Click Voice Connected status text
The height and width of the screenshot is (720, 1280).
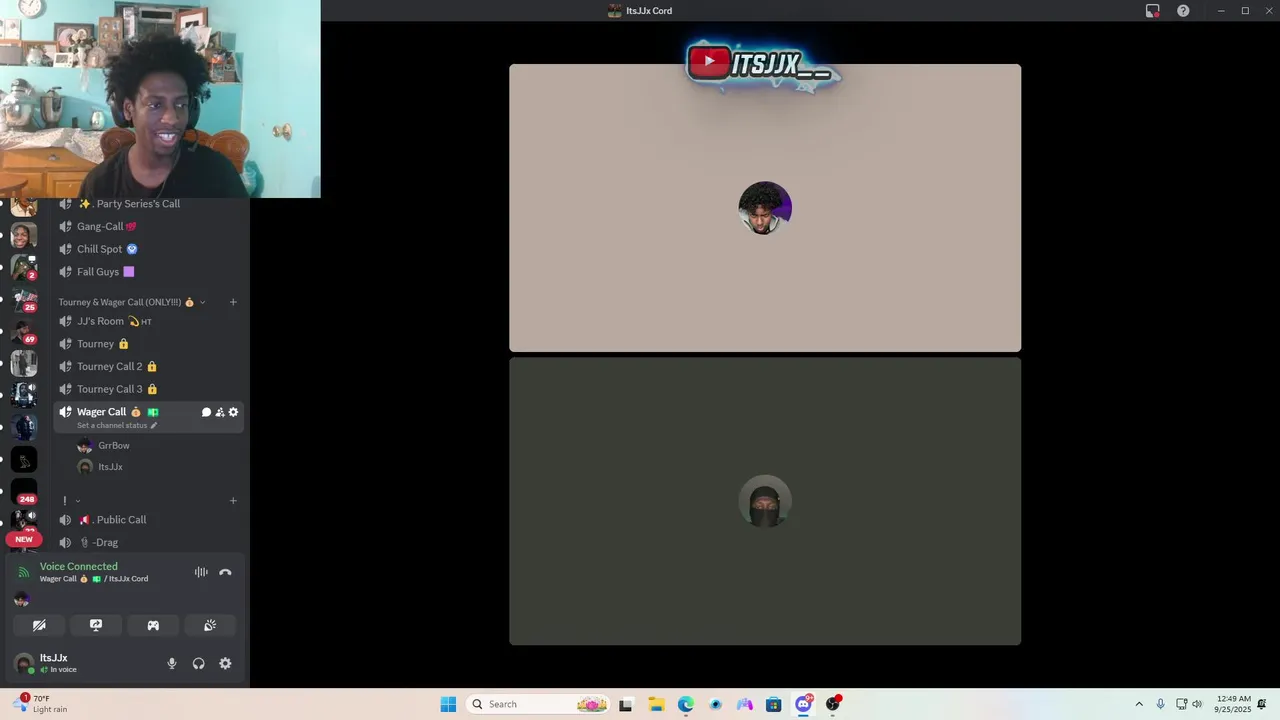(79, 566)
